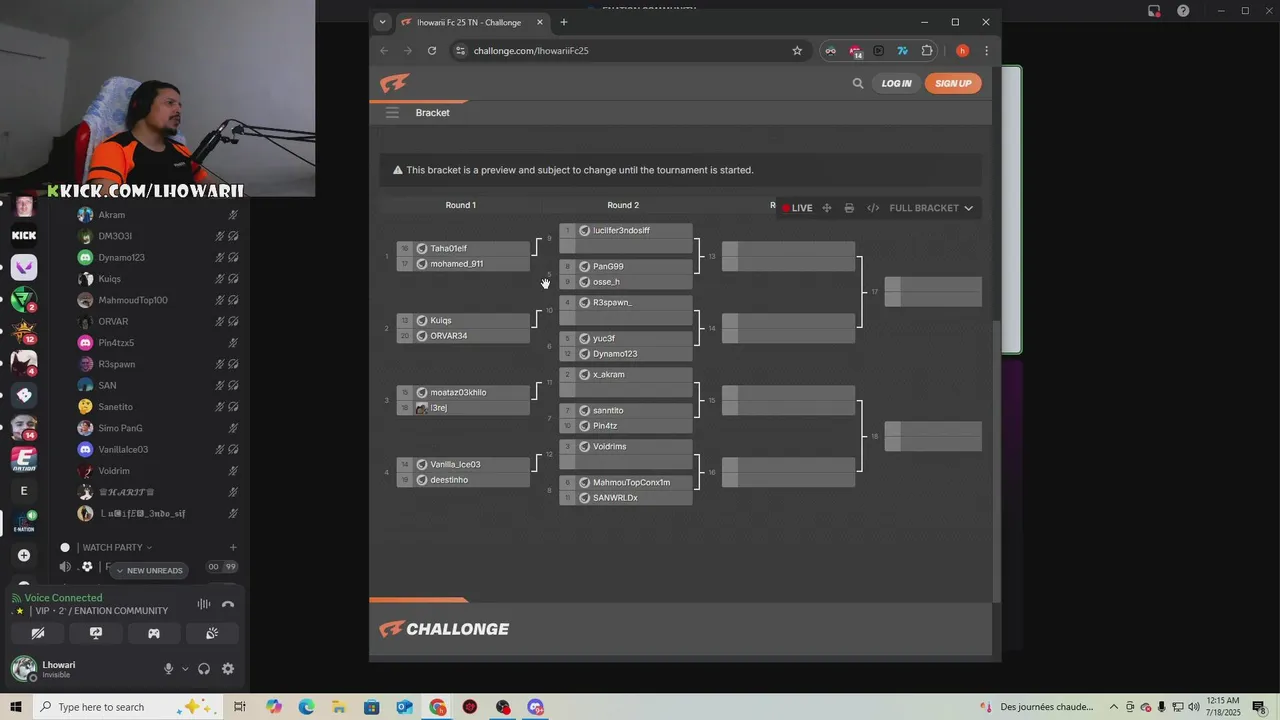Viewport: 1280px width, 720px height.
Task: Open the E letter server in Discord
Action: coord(24,491)
